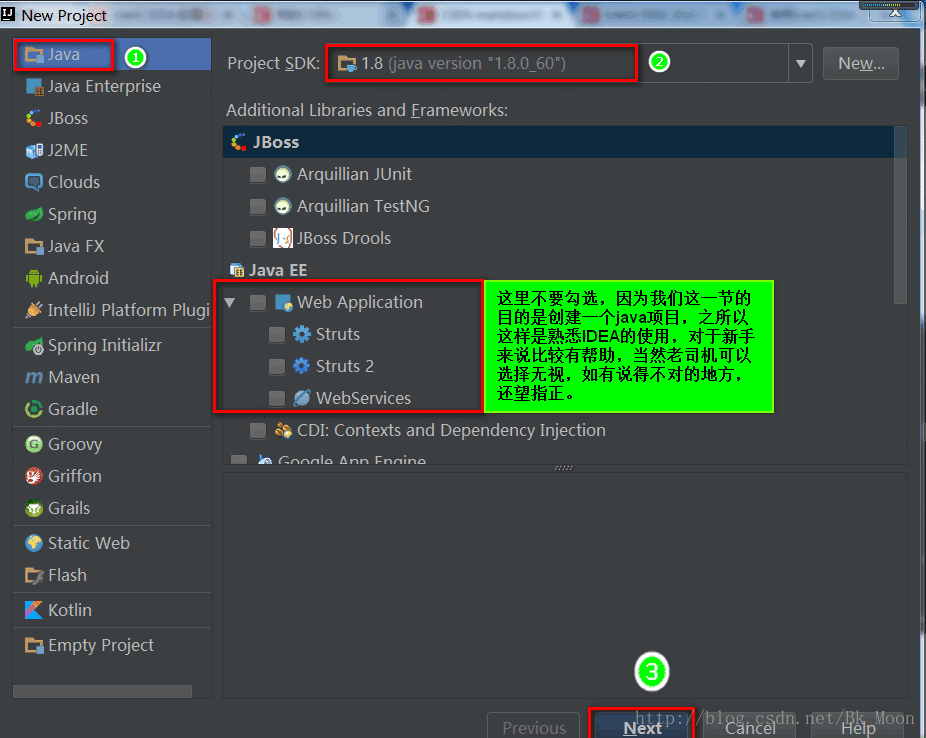Click the JBoss Drools icon
Viewport: 926px width, 738px height.
(x=283, y=238)
